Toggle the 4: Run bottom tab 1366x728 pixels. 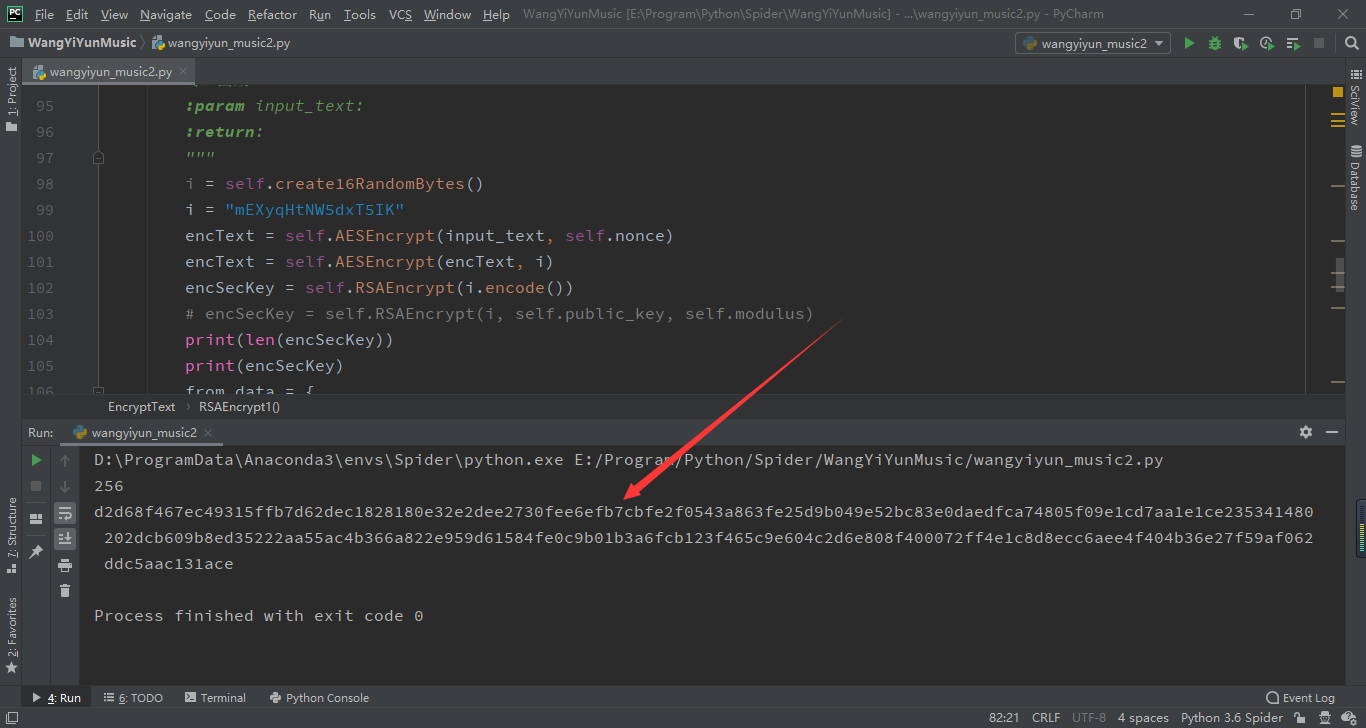click(x=56, y=698)
